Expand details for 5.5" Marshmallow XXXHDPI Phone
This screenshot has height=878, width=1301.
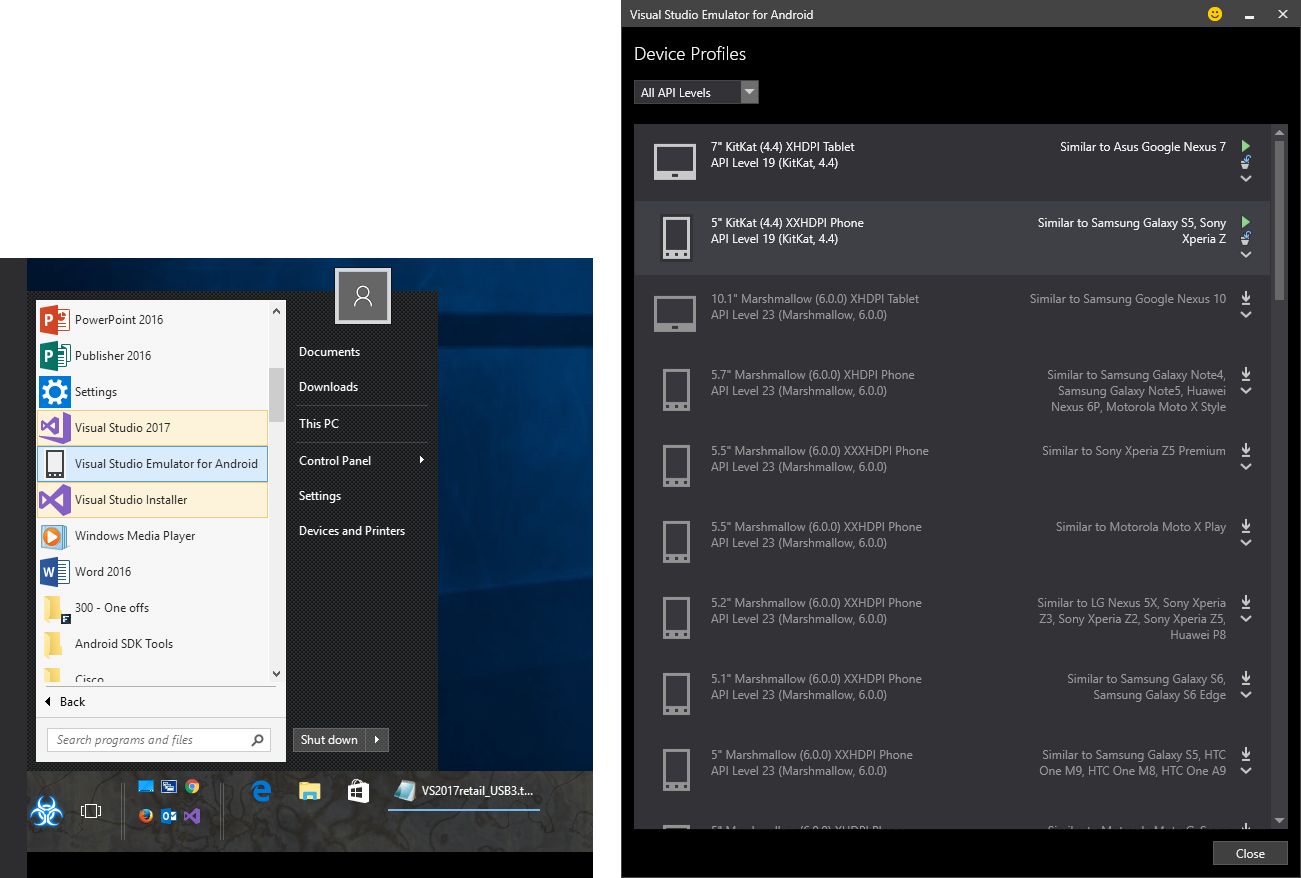click(1246, 467)
